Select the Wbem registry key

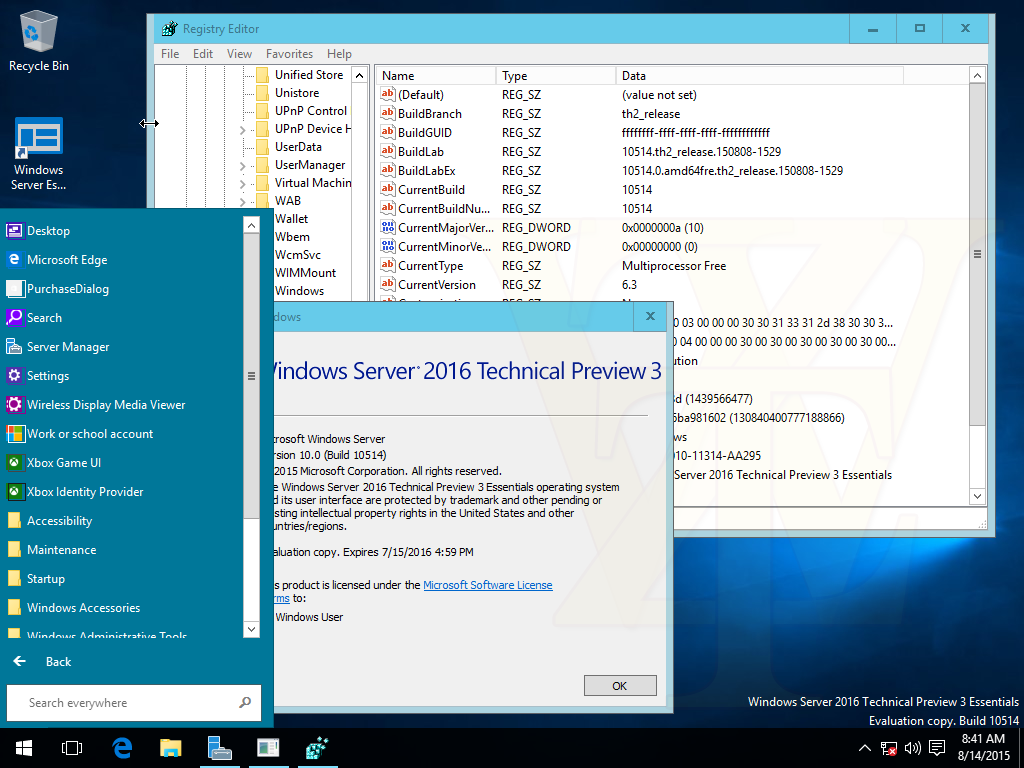(x=292, y=237)
